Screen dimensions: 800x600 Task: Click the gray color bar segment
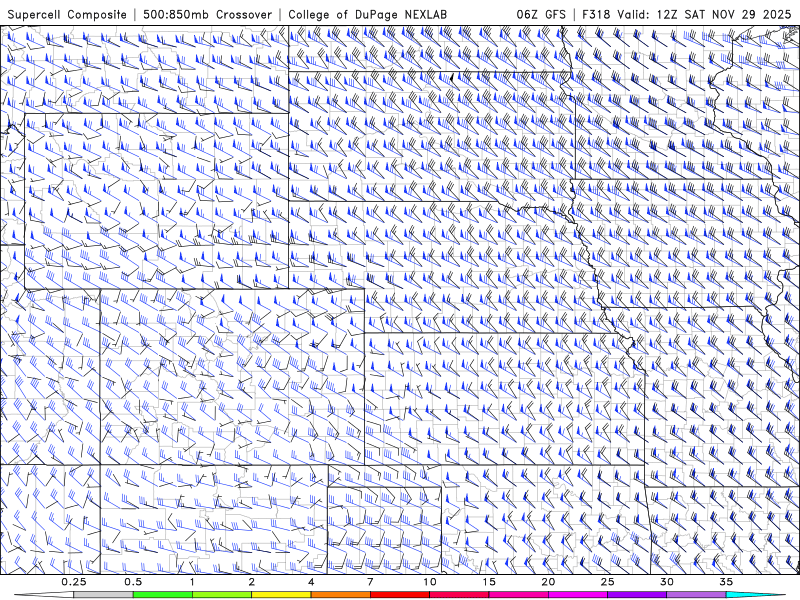(x=104, y=595)
